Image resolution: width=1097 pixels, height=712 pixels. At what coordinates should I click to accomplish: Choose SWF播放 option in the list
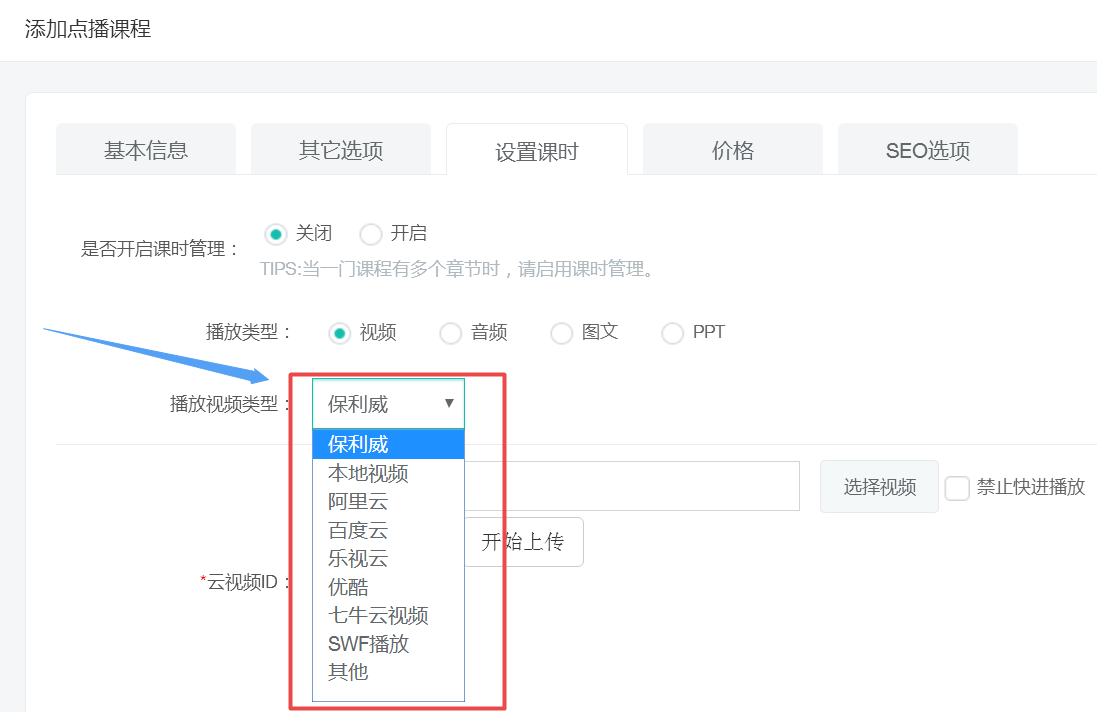click(368, 643)
